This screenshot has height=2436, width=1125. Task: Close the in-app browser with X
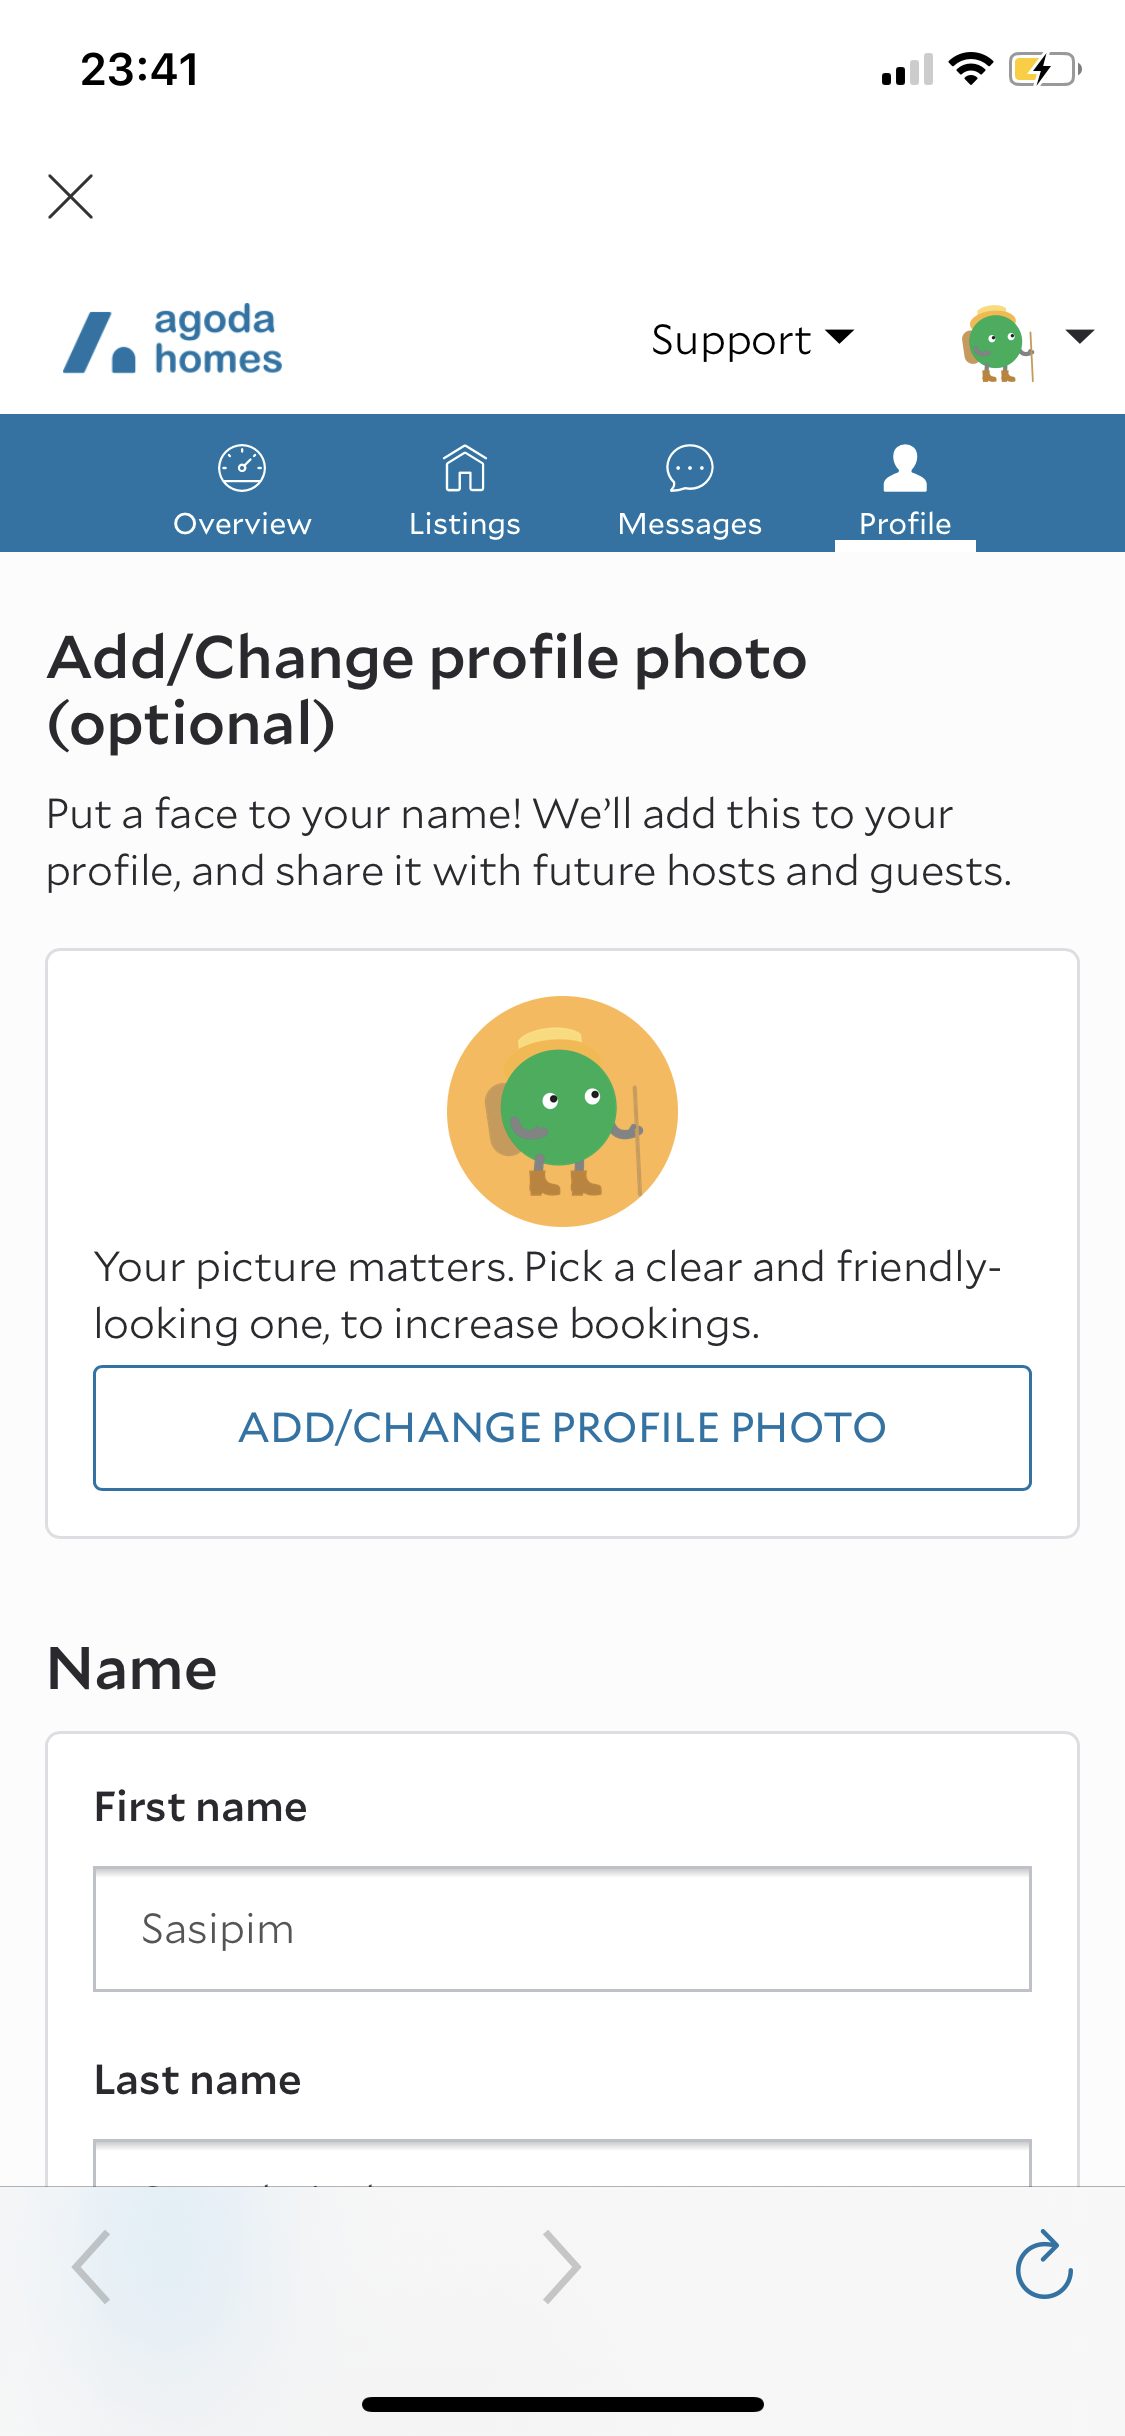(x=70, y=196)
